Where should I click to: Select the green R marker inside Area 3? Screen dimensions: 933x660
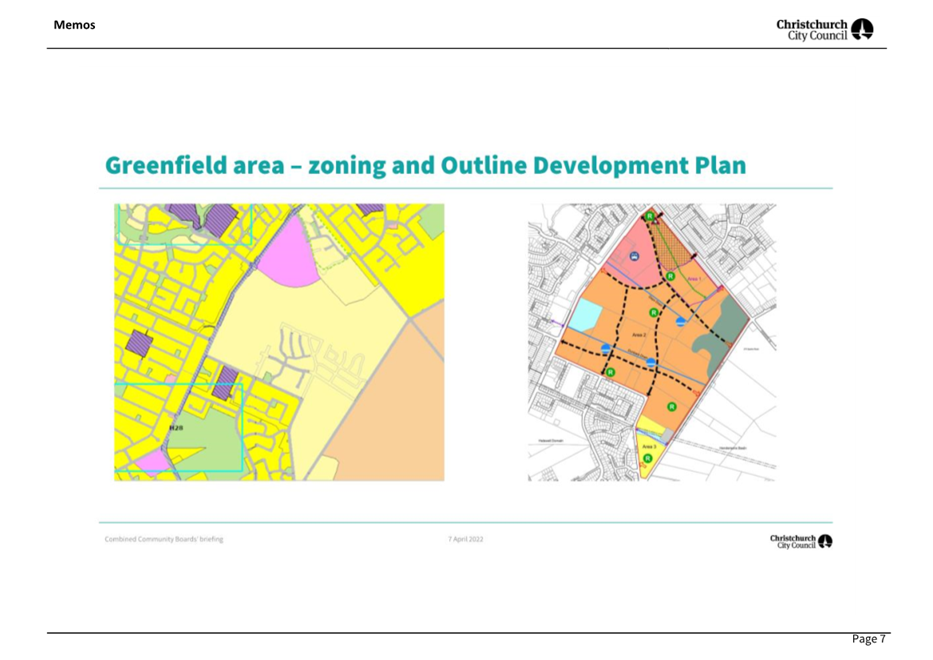(x=647, y=458)
